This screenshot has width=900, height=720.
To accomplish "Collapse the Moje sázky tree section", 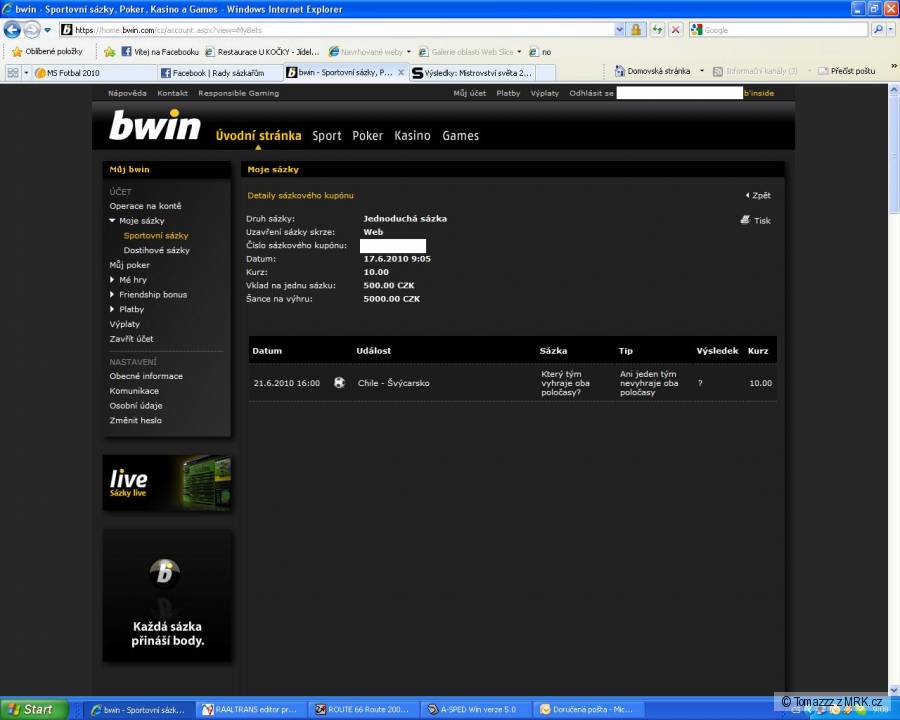I will tap(113, 221).
